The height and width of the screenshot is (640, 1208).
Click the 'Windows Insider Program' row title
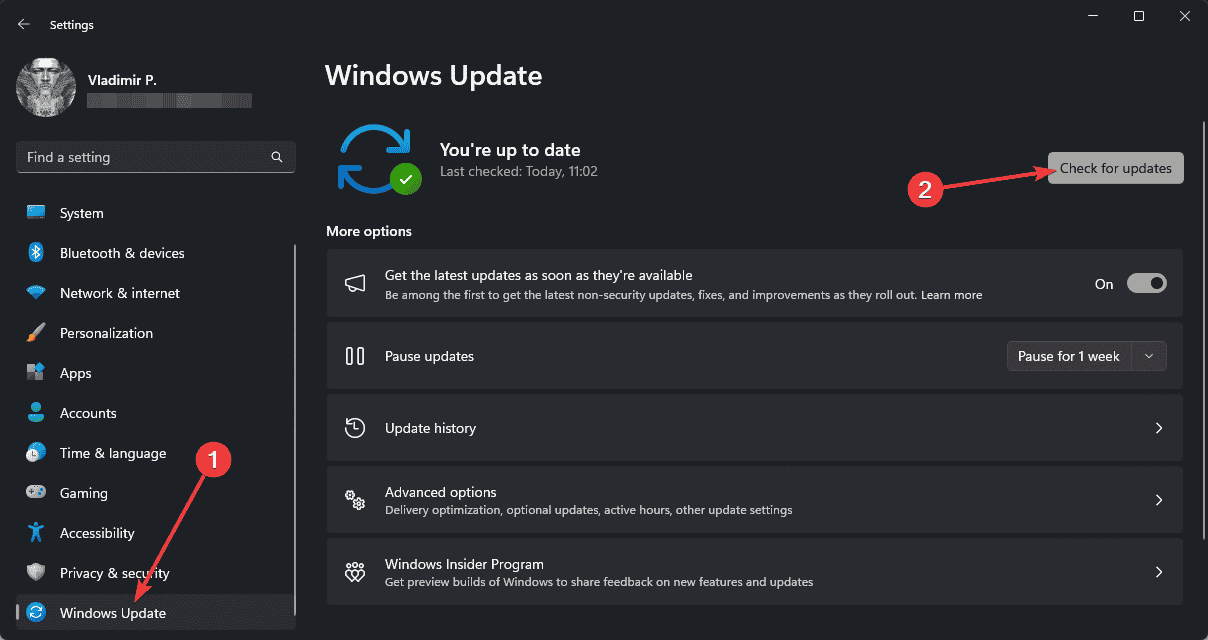click(464, 564)
